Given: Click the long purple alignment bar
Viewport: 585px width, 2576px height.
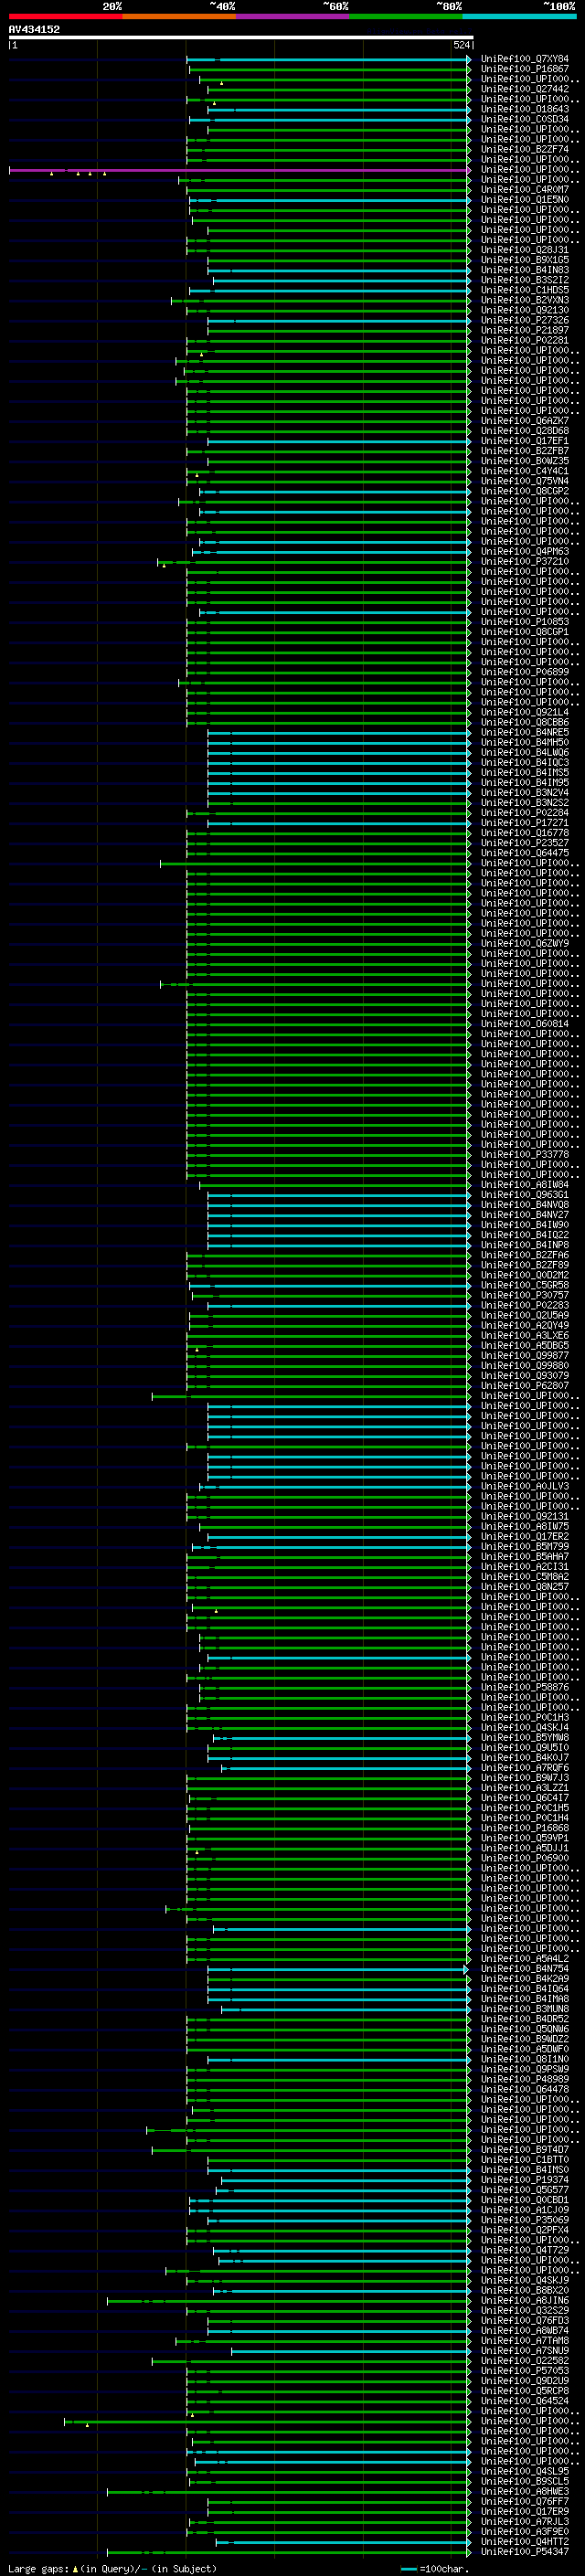Looking at the screenshot, I should pos(240,170).
